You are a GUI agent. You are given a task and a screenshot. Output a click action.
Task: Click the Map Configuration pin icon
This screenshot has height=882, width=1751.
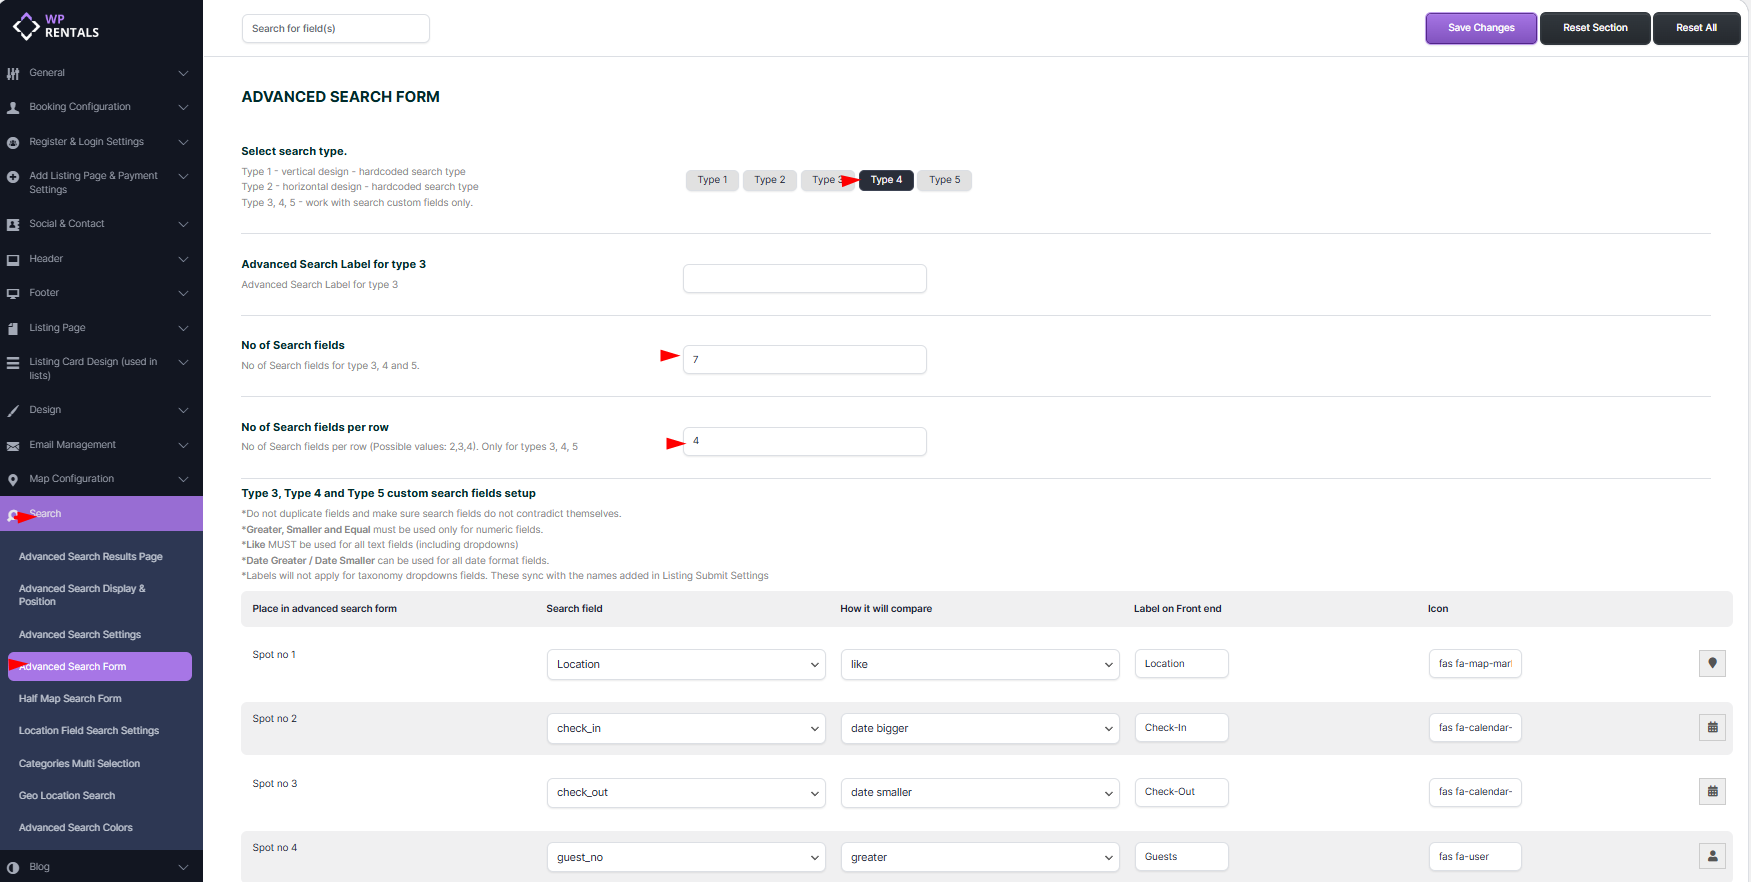13,480
